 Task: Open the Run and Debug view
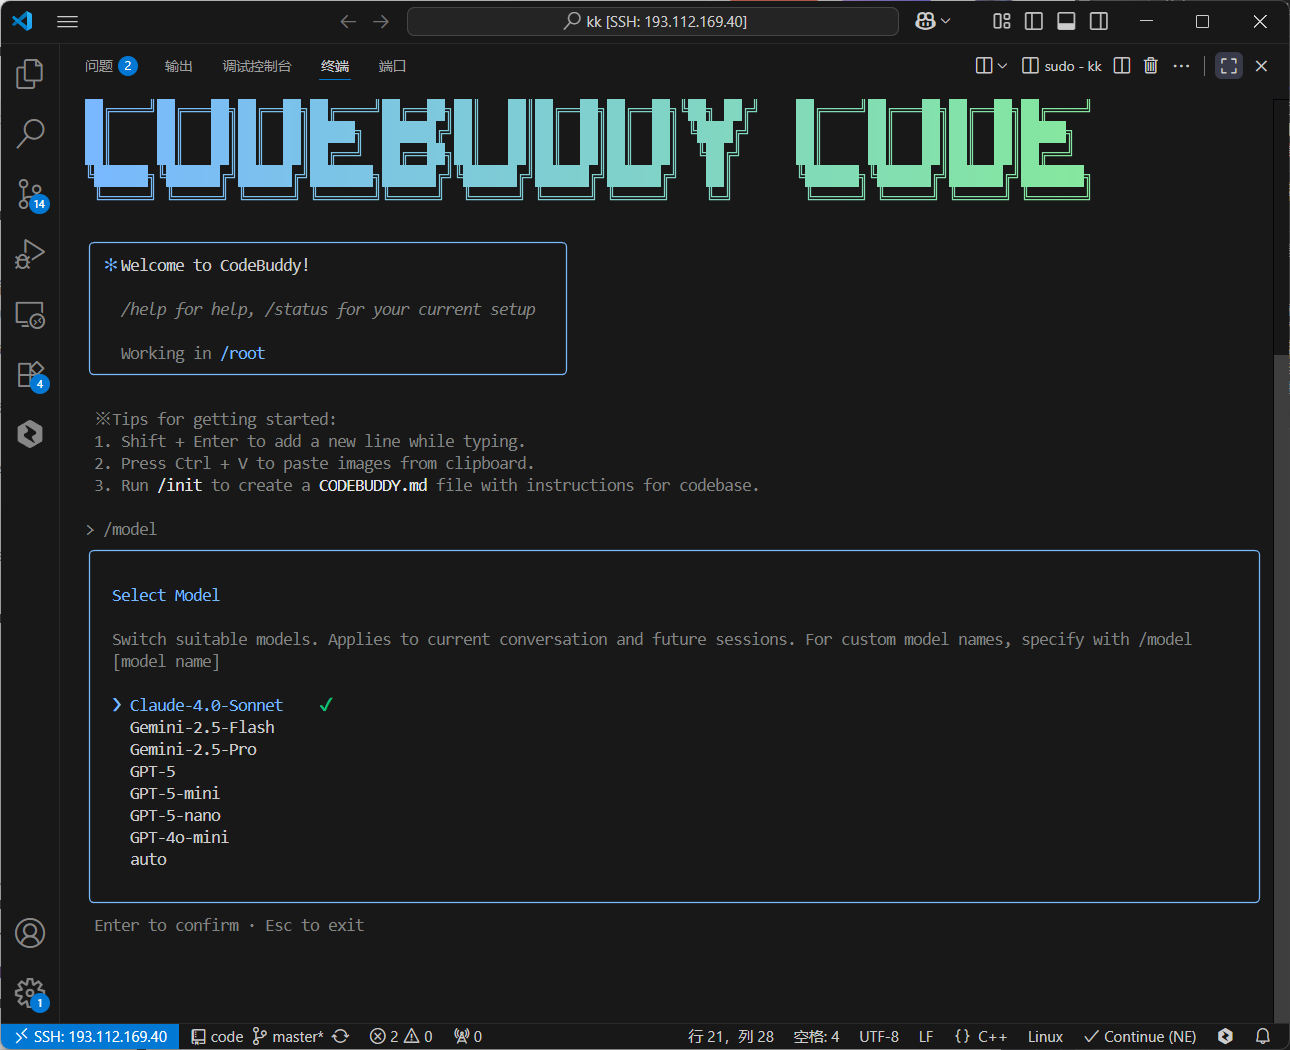(30, 254)
